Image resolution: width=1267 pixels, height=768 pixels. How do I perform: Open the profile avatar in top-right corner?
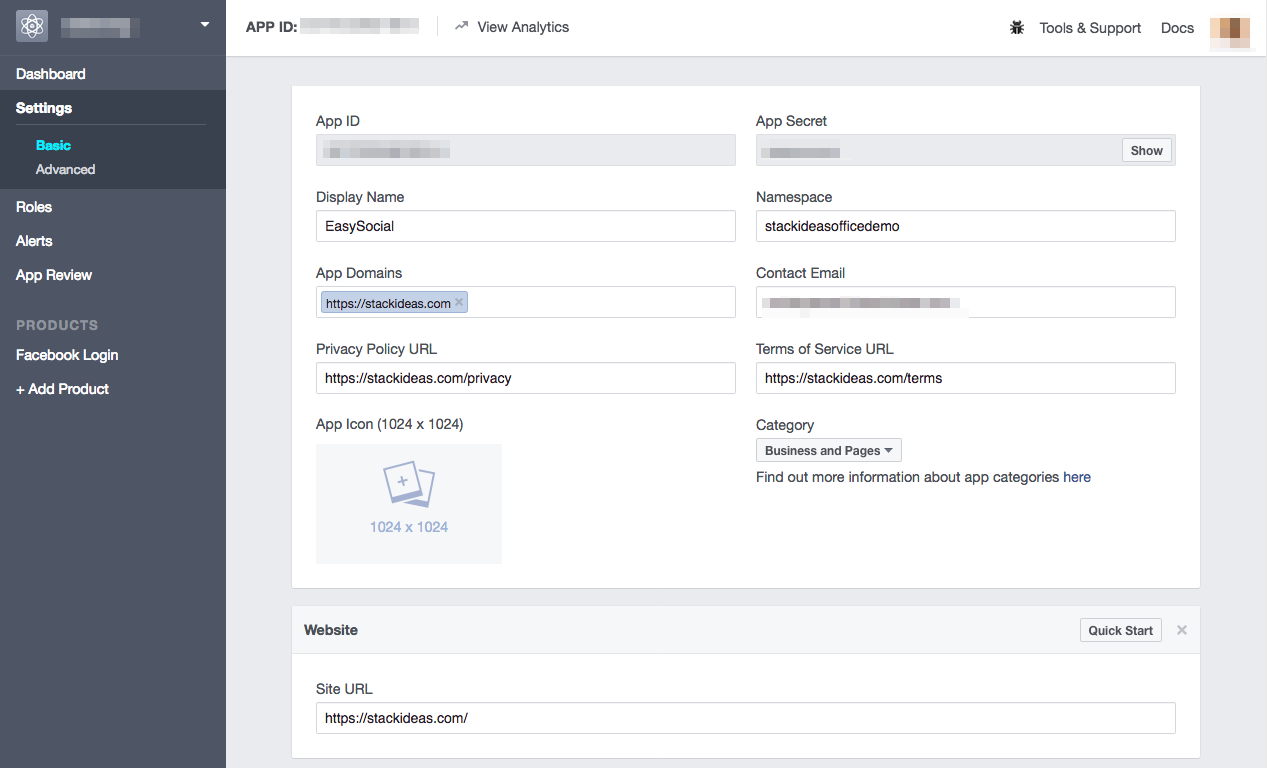click(x=1229, y=33)
